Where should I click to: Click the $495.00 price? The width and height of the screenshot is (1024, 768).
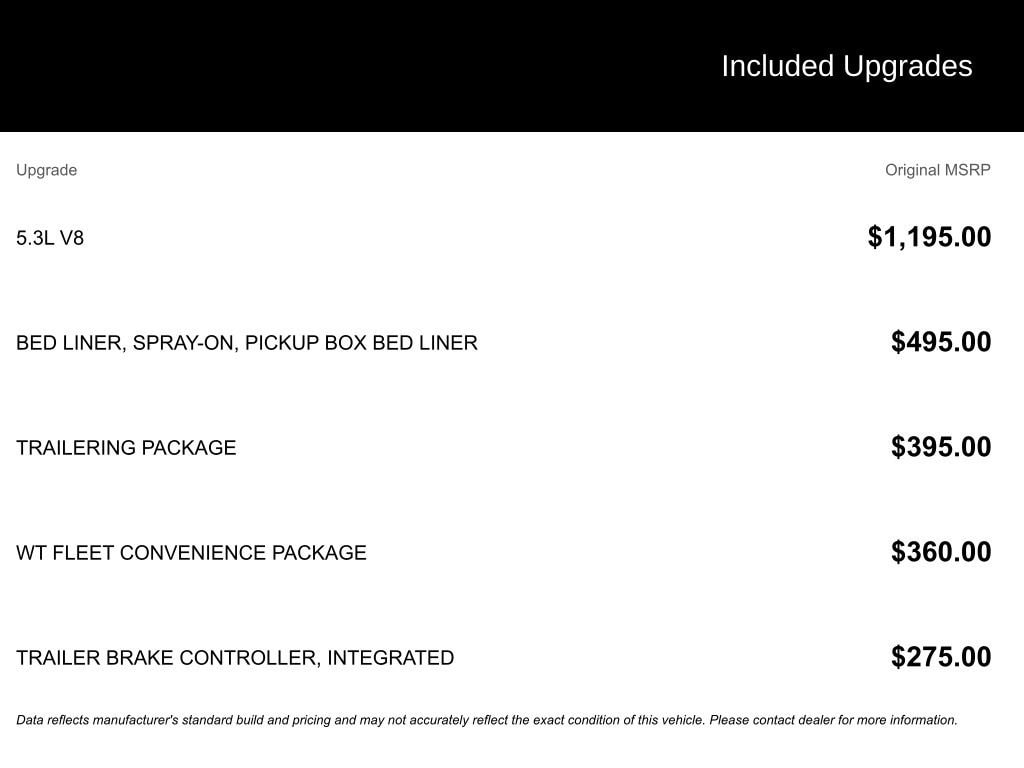(x=941, y=342)
